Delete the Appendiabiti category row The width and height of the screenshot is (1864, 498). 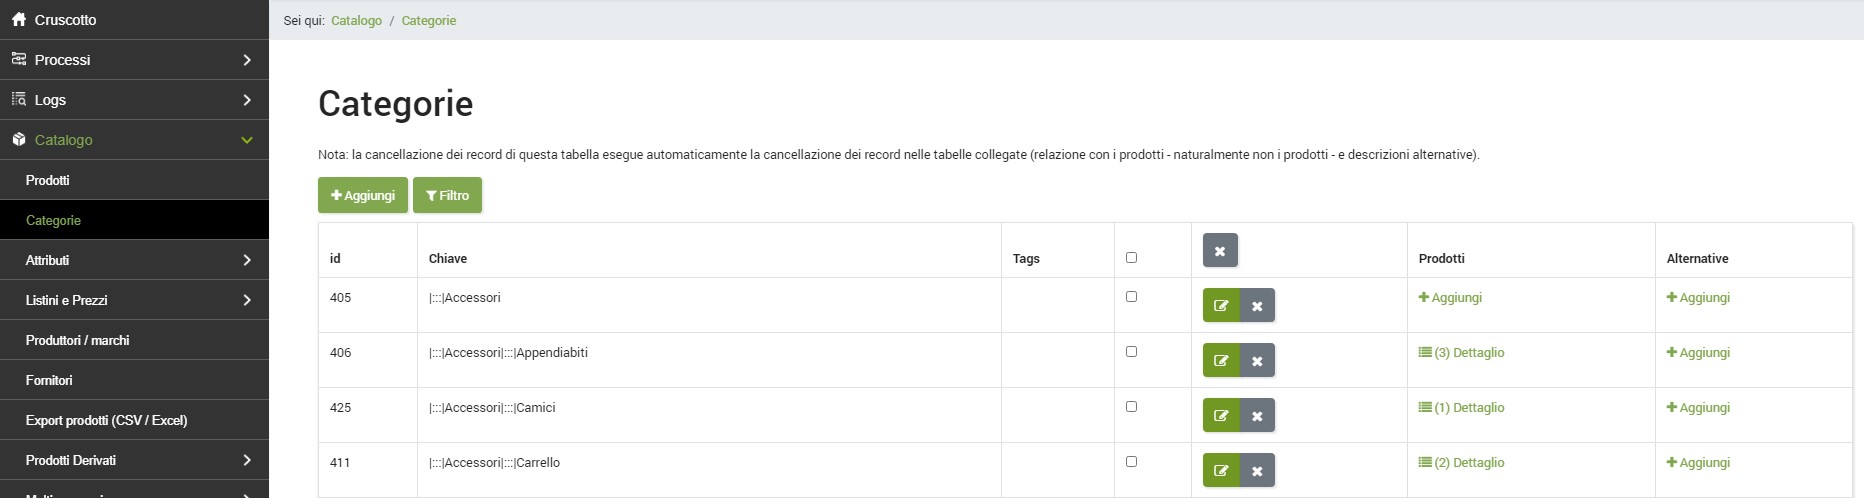(1257, 361)
